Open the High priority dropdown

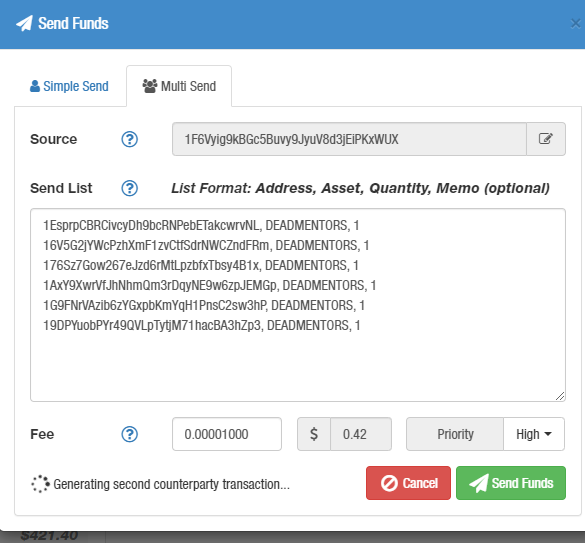click(x=534, y=434)
